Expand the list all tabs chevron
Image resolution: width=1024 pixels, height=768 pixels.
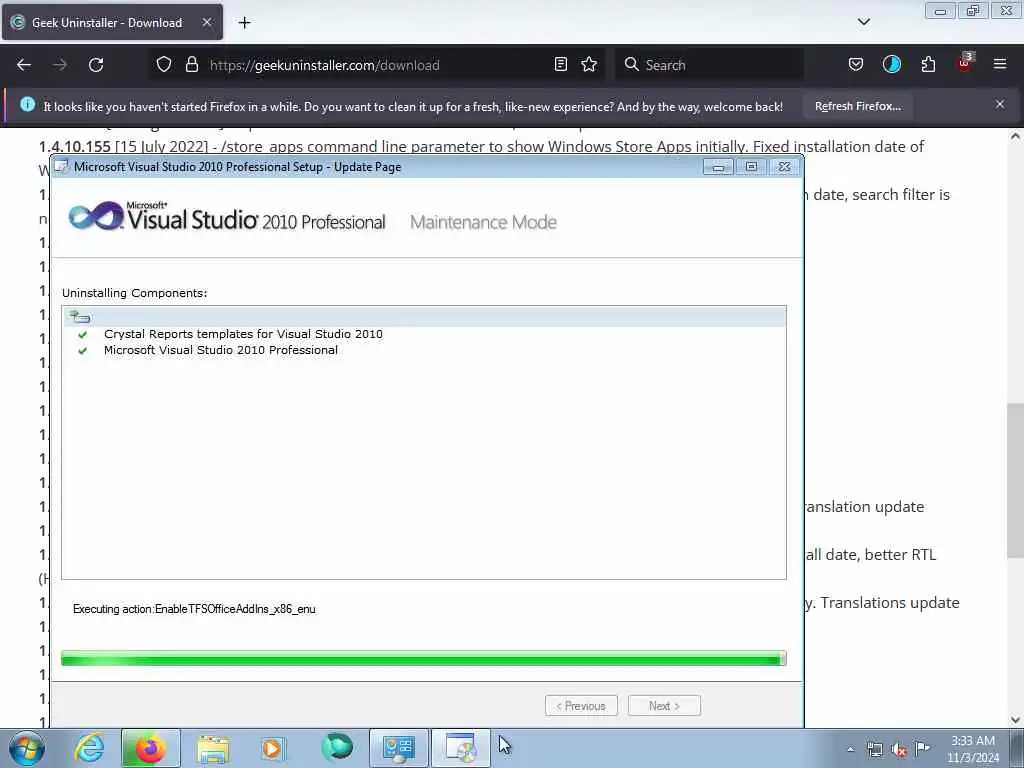(863, 22)
